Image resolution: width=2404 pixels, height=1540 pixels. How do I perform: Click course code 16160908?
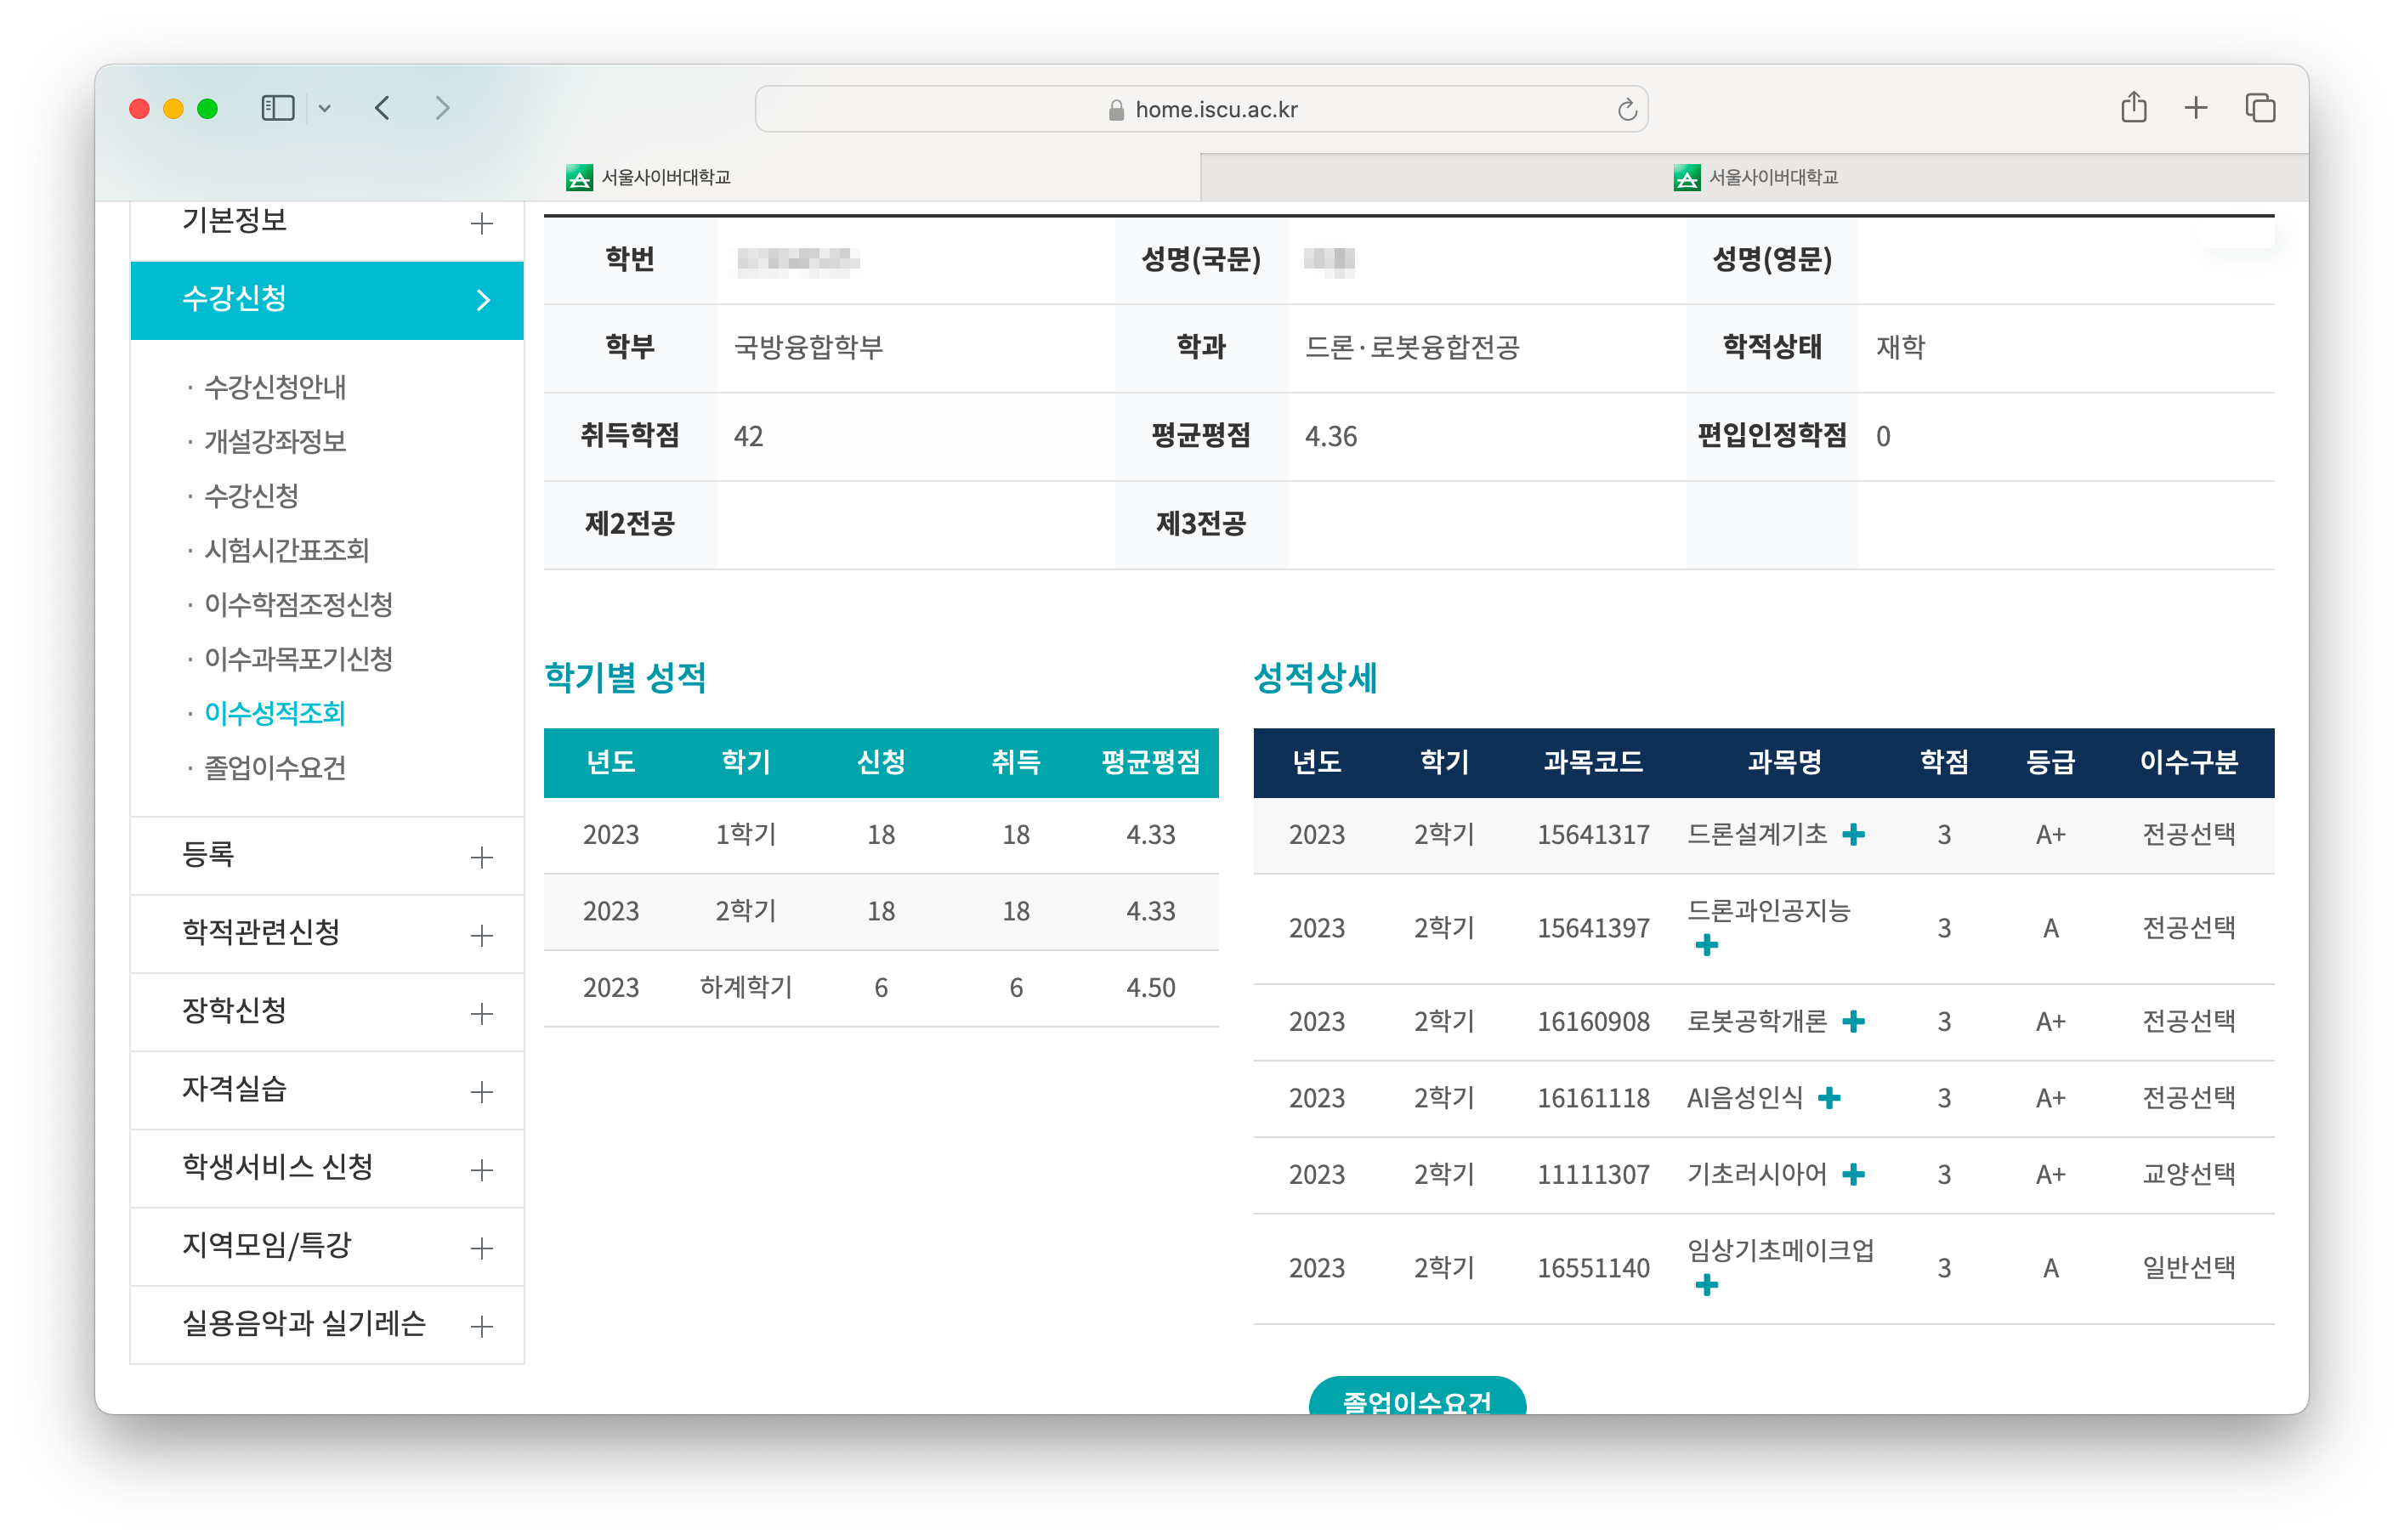pos(1593,1022)
